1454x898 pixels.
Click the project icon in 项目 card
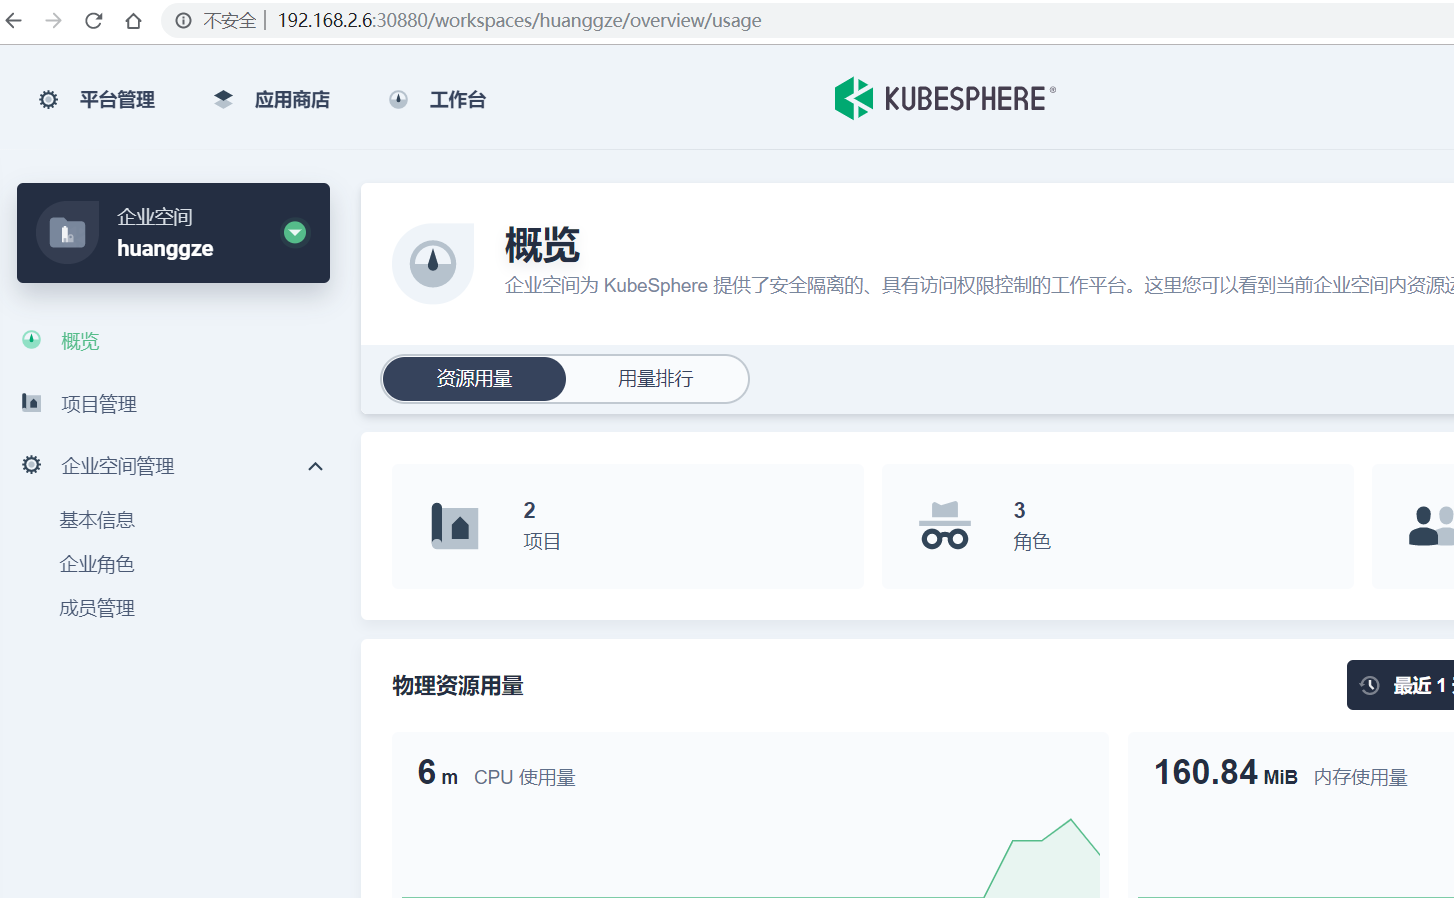click(454, 526)
